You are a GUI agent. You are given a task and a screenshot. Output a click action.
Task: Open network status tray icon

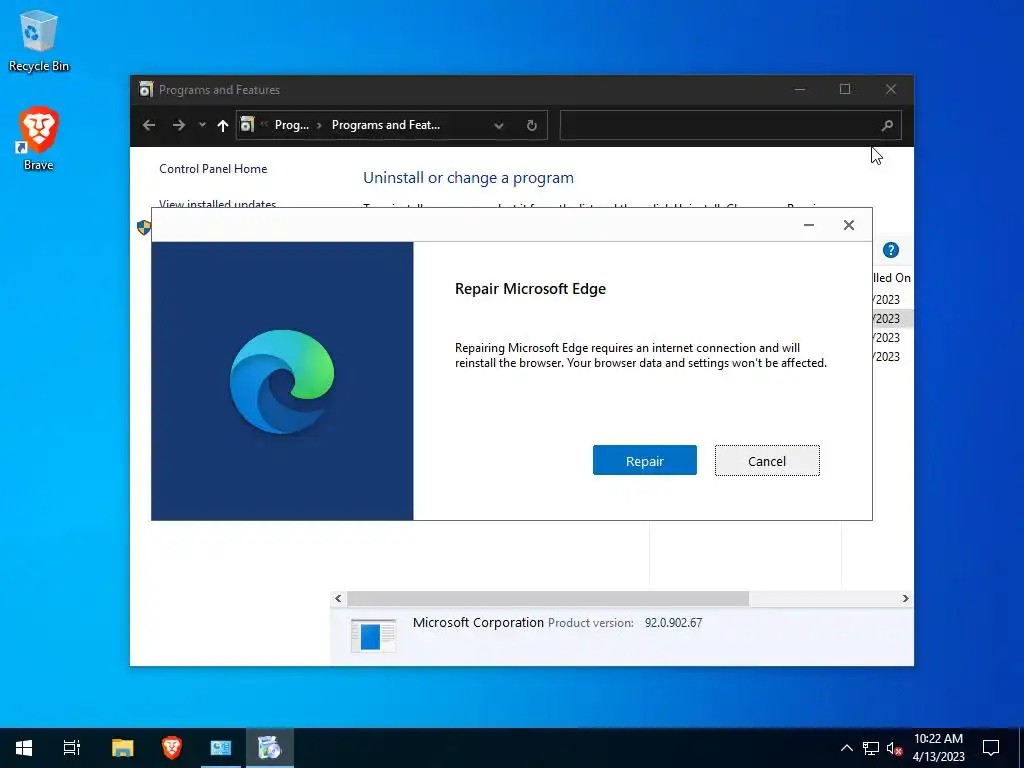tap(871, 748)
